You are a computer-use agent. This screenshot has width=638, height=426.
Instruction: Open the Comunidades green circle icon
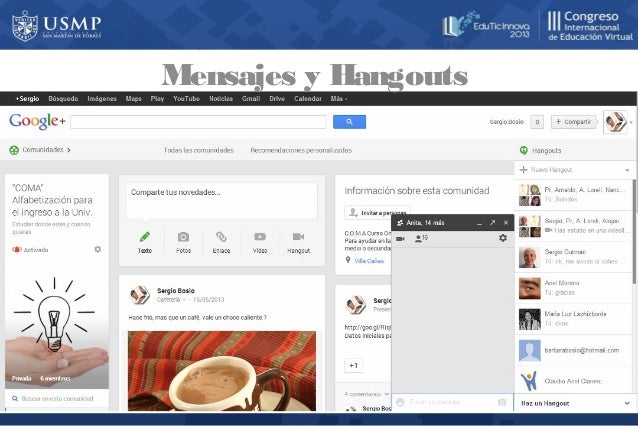coord(14,150)
